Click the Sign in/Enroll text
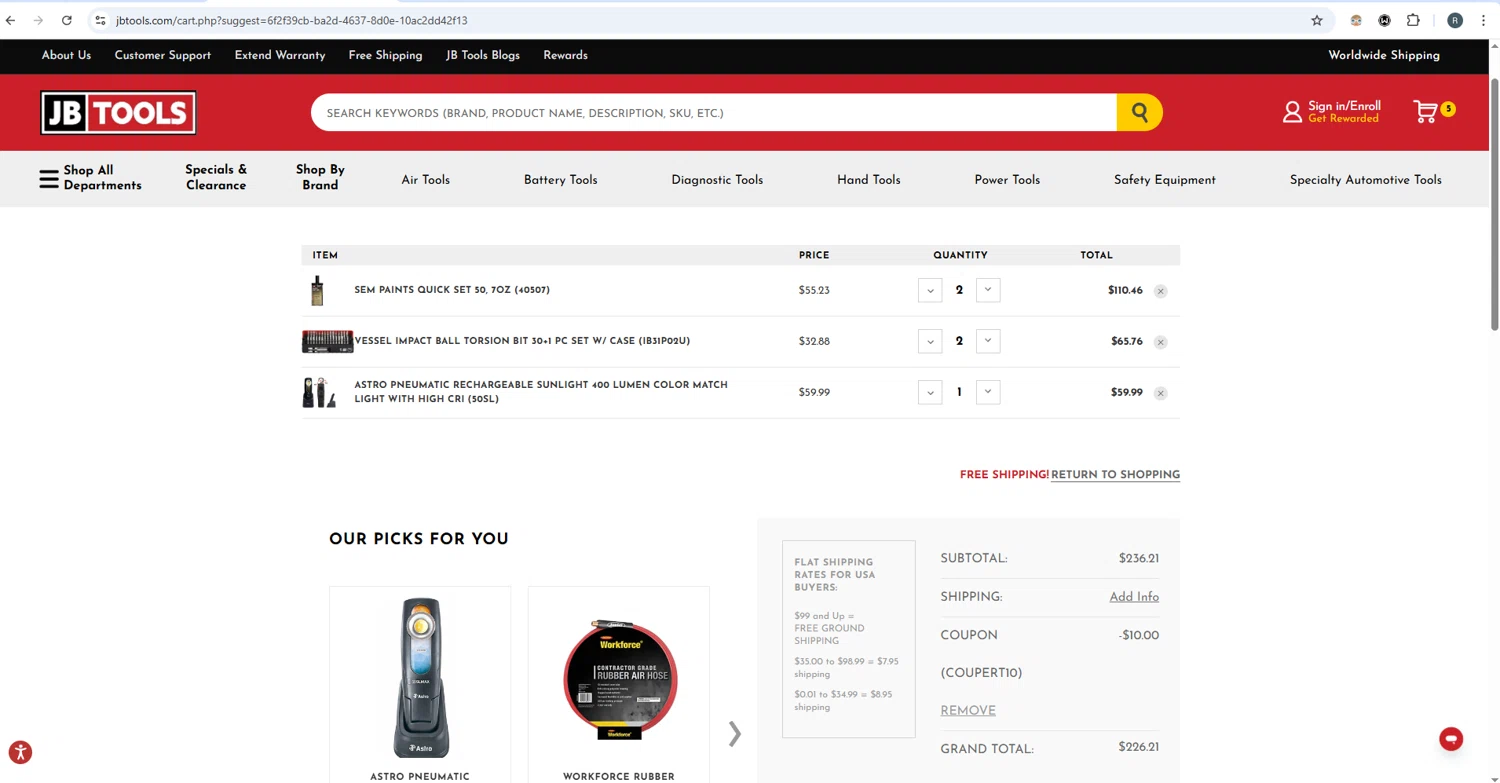 1344,106
